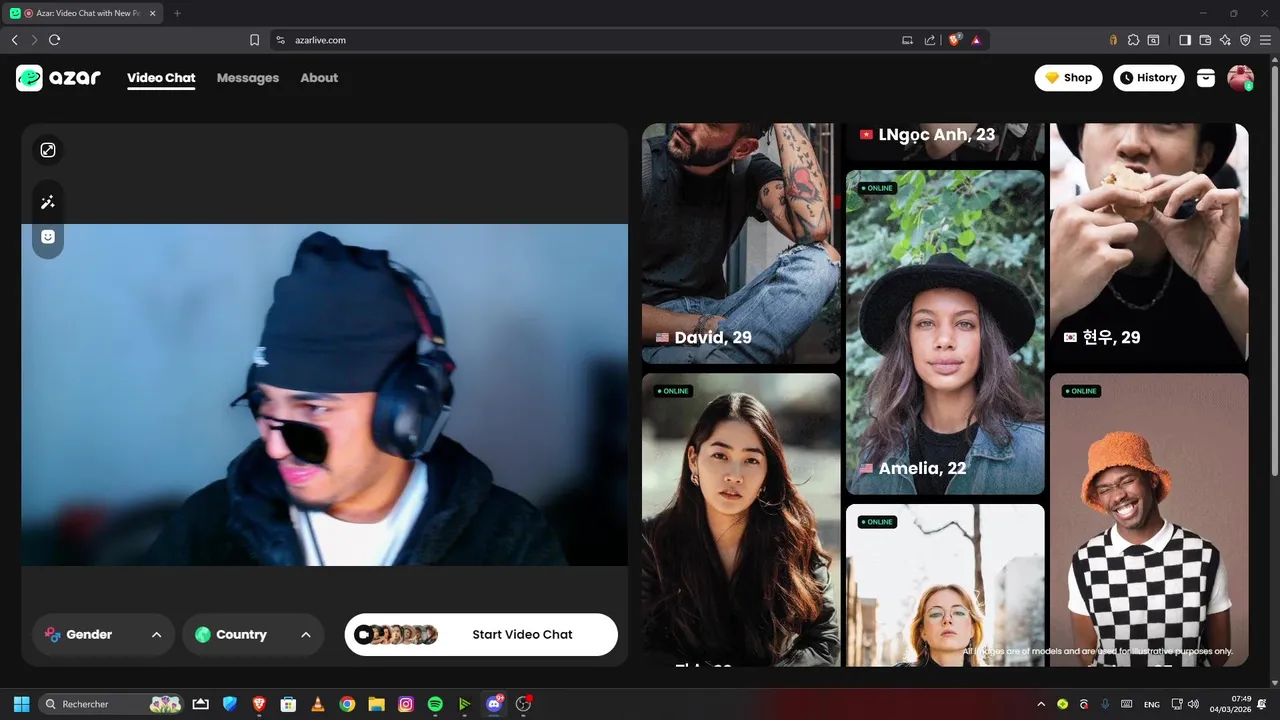Open Chrome from the taskbar
This screenshot has height=720, width=1280.
pyautogui.click(x=347, y=704)
